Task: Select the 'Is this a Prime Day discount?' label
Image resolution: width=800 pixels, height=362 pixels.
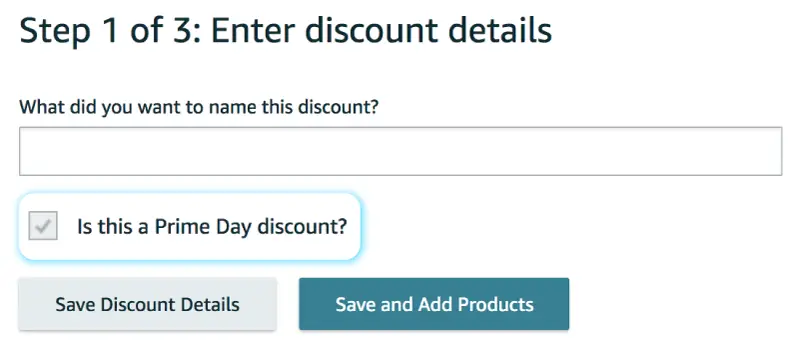Action: [212, 226]
